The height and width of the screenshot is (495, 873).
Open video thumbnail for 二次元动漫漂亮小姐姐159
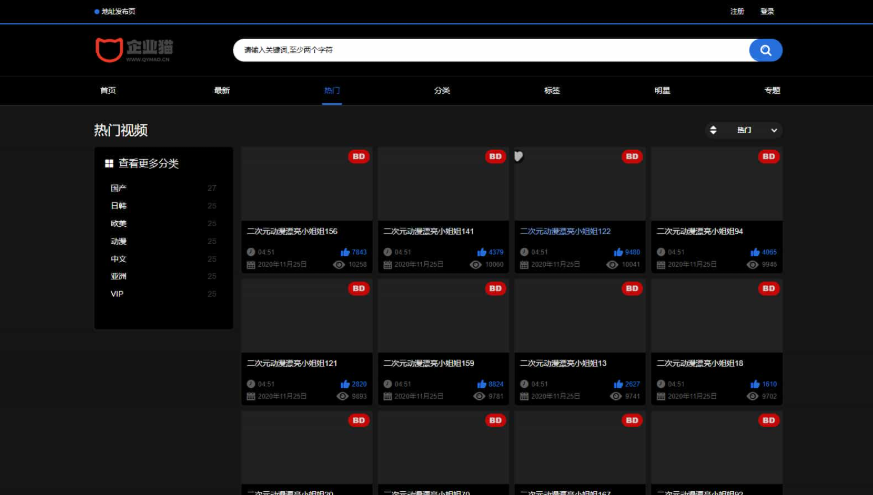[443, 316]
